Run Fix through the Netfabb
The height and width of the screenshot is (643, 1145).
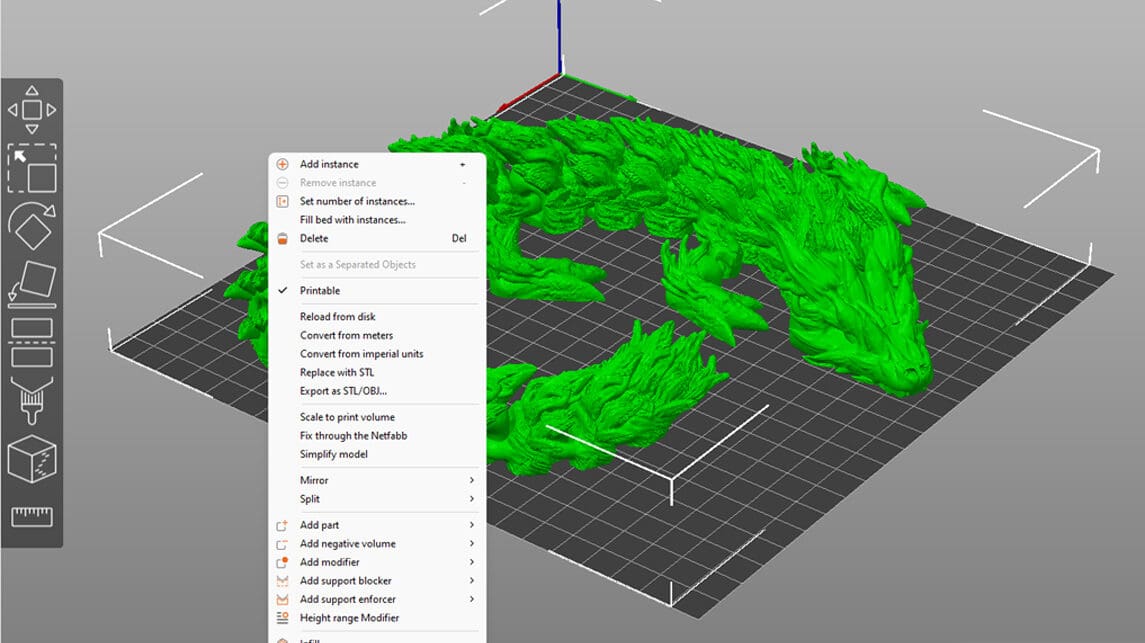[377, 436]
